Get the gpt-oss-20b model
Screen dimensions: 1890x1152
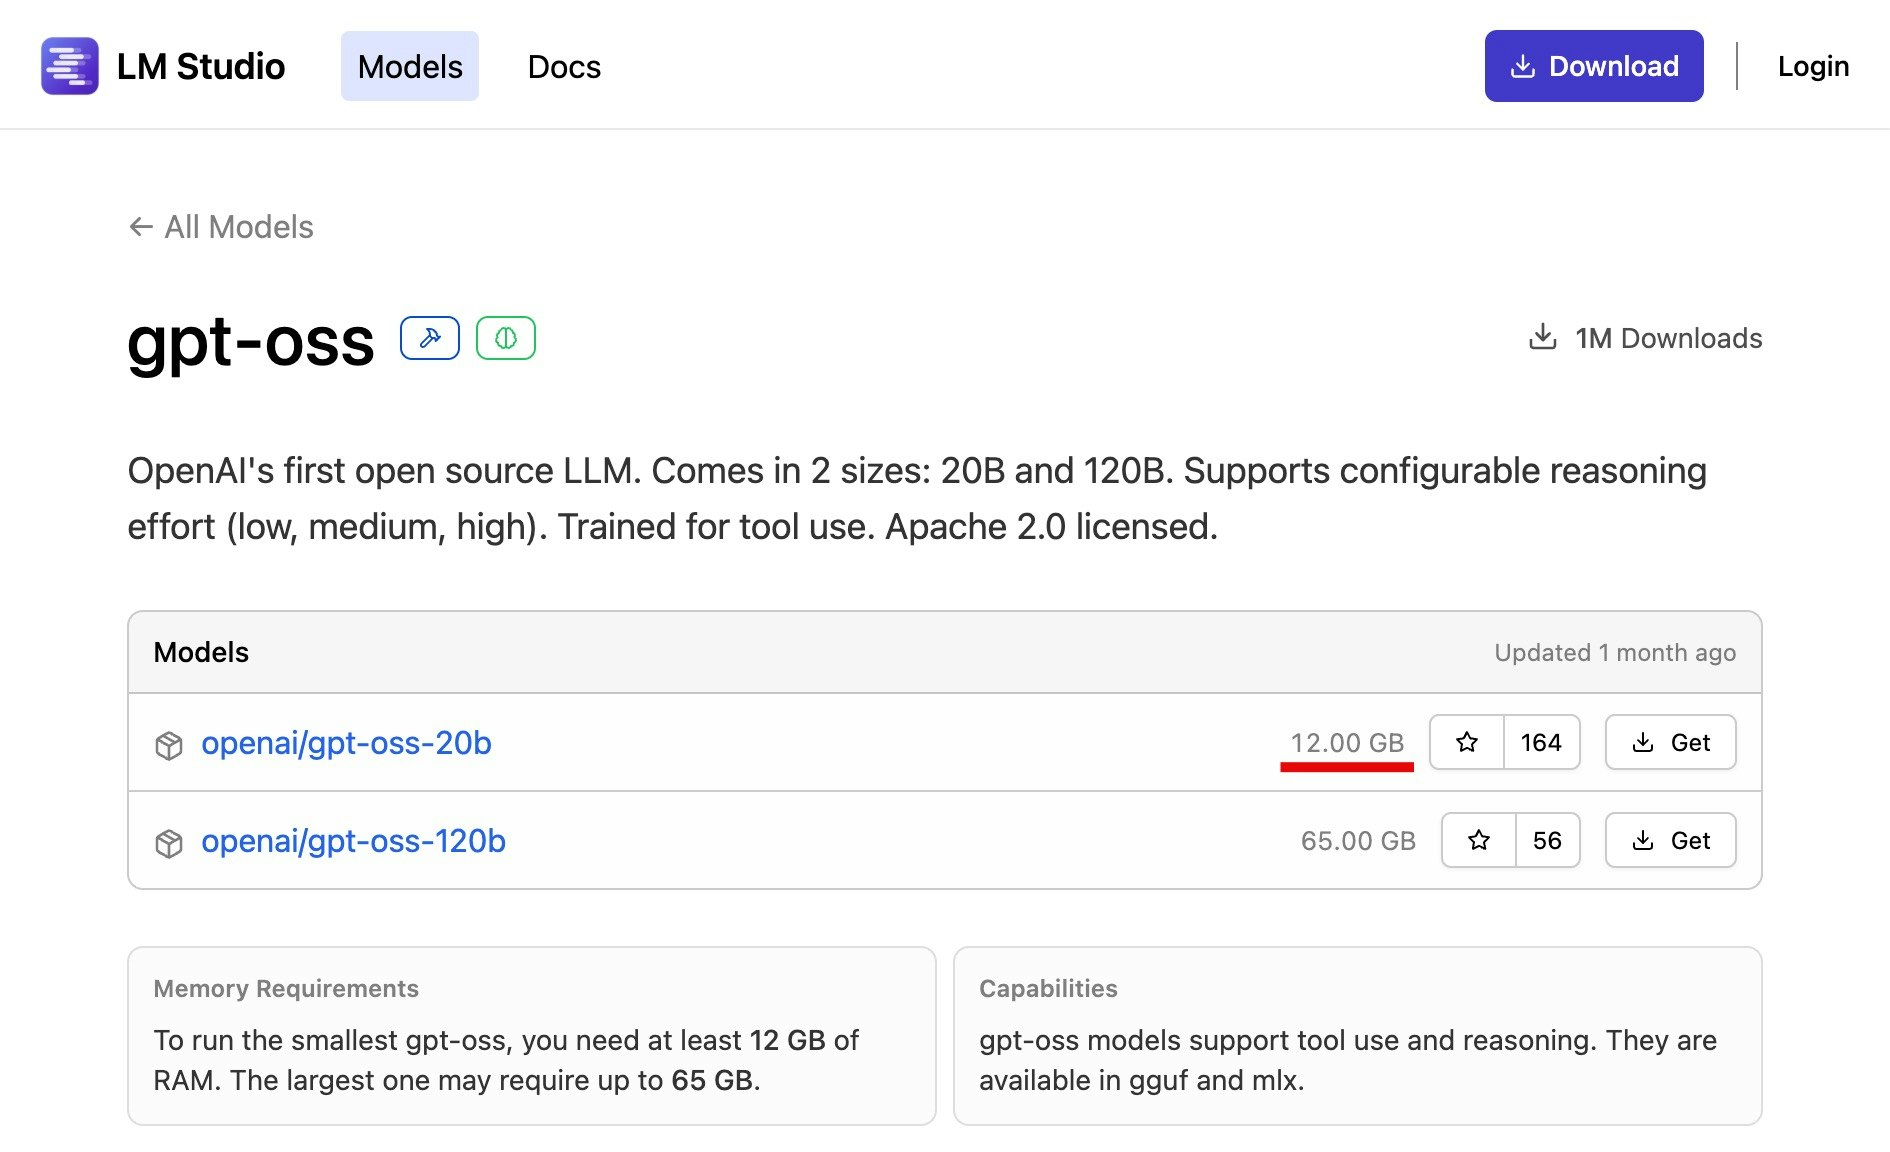1670,742
